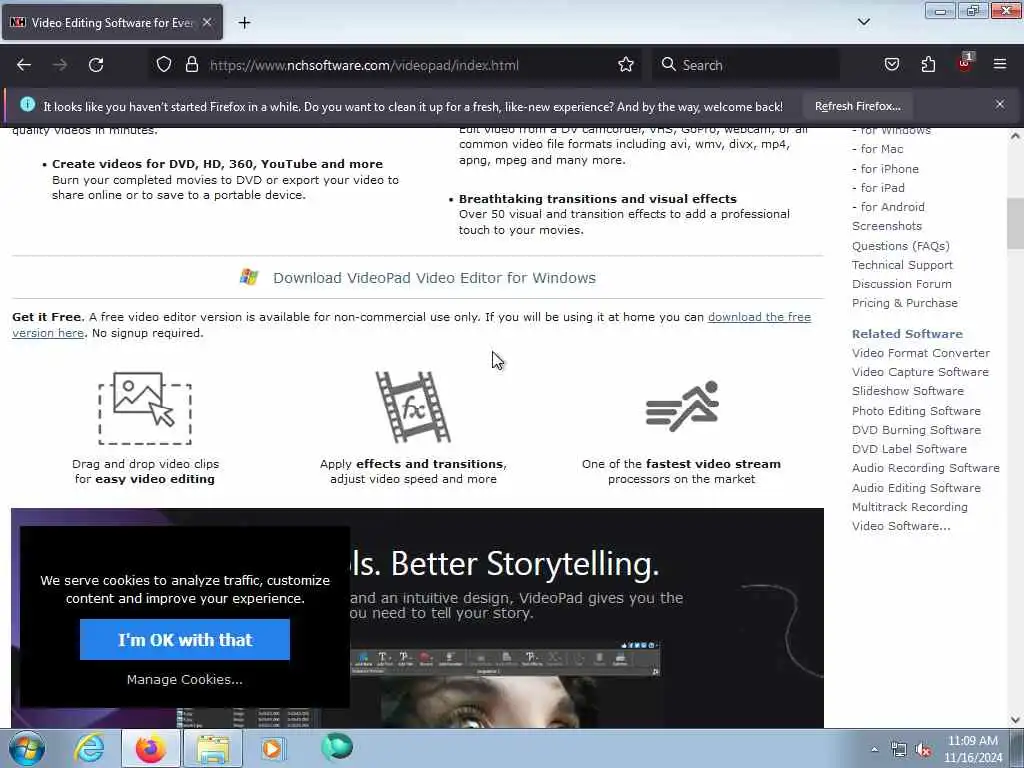Open DVD Label Software link
The width and height of the screenshot is (1024, 768).
coord(909,449)
